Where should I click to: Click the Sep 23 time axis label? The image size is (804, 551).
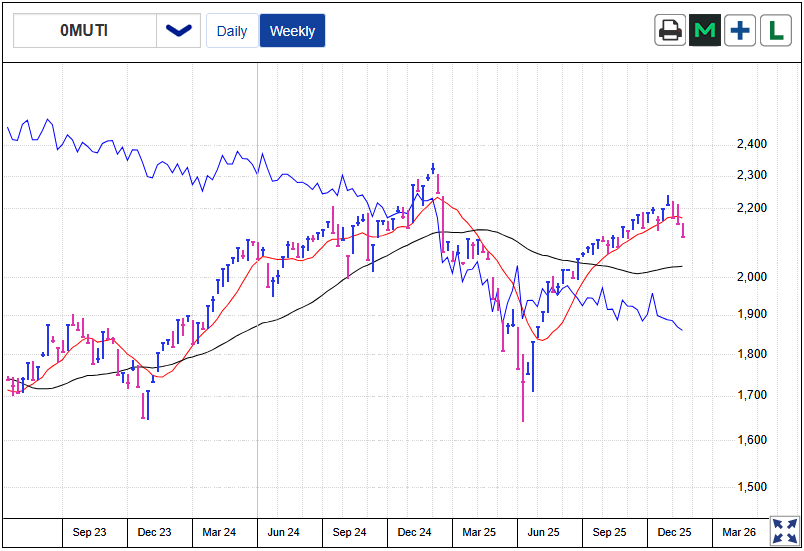pyautogui.click(x=89, y=532)
